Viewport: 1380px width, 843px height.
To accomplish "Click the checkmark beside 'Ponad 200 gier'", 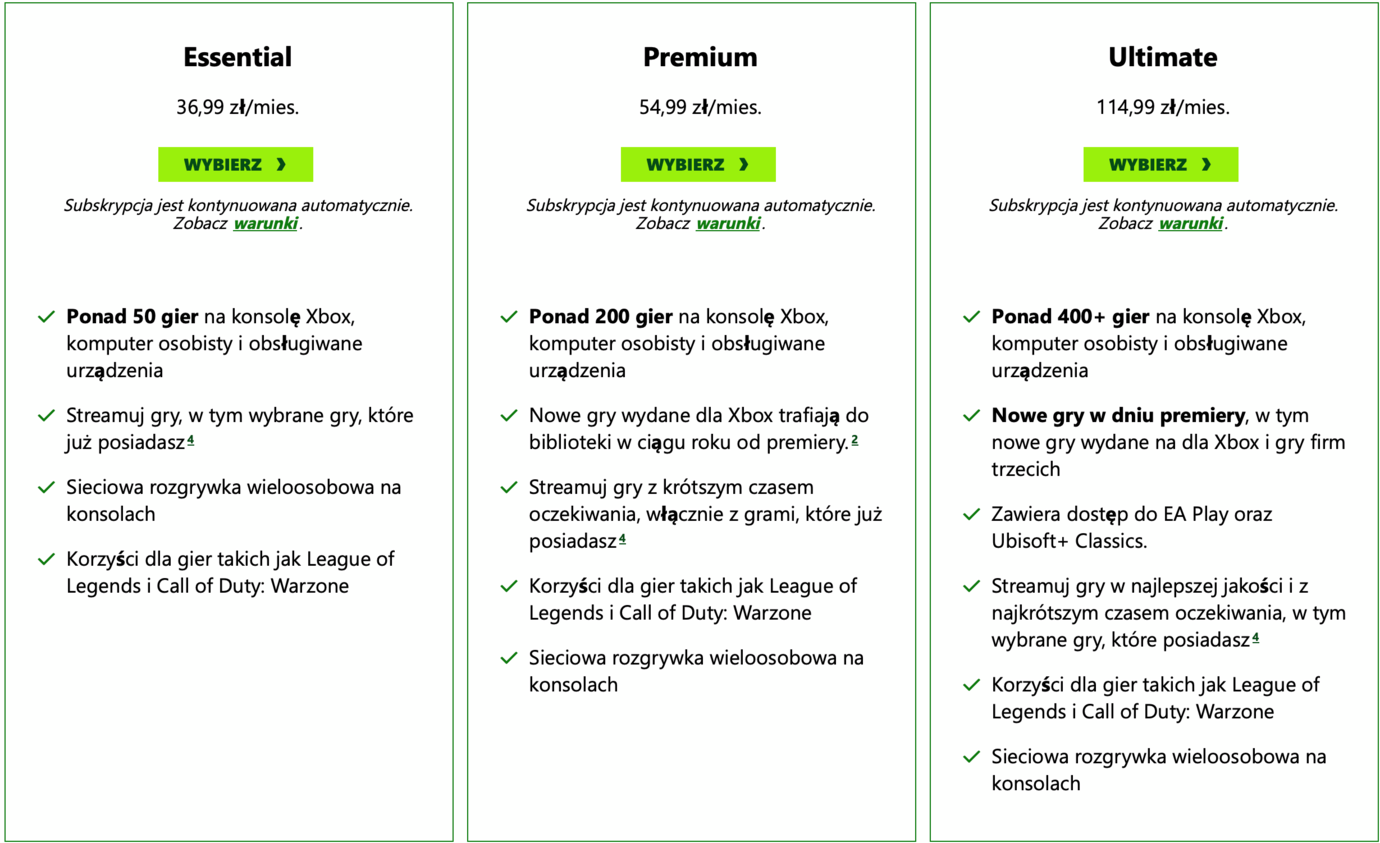I will [x=508, y=317].
